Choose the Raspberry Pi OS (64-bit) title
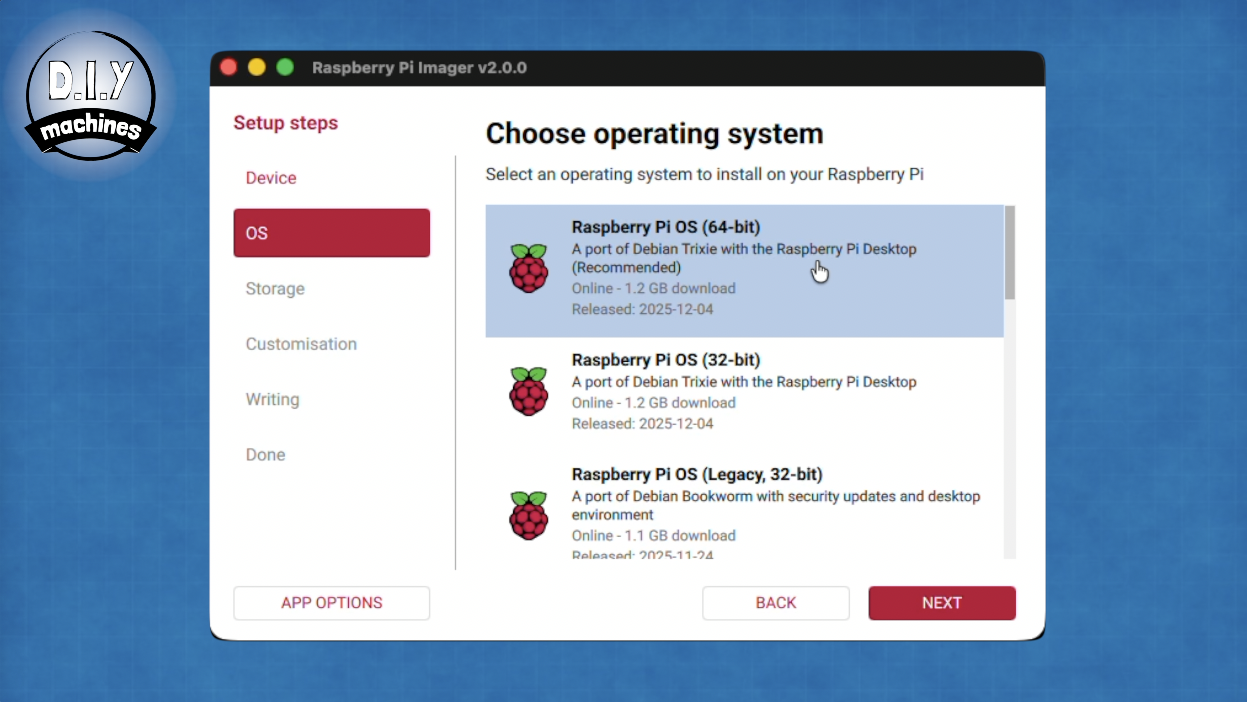1247x702 pixels. tap(666, 227)
